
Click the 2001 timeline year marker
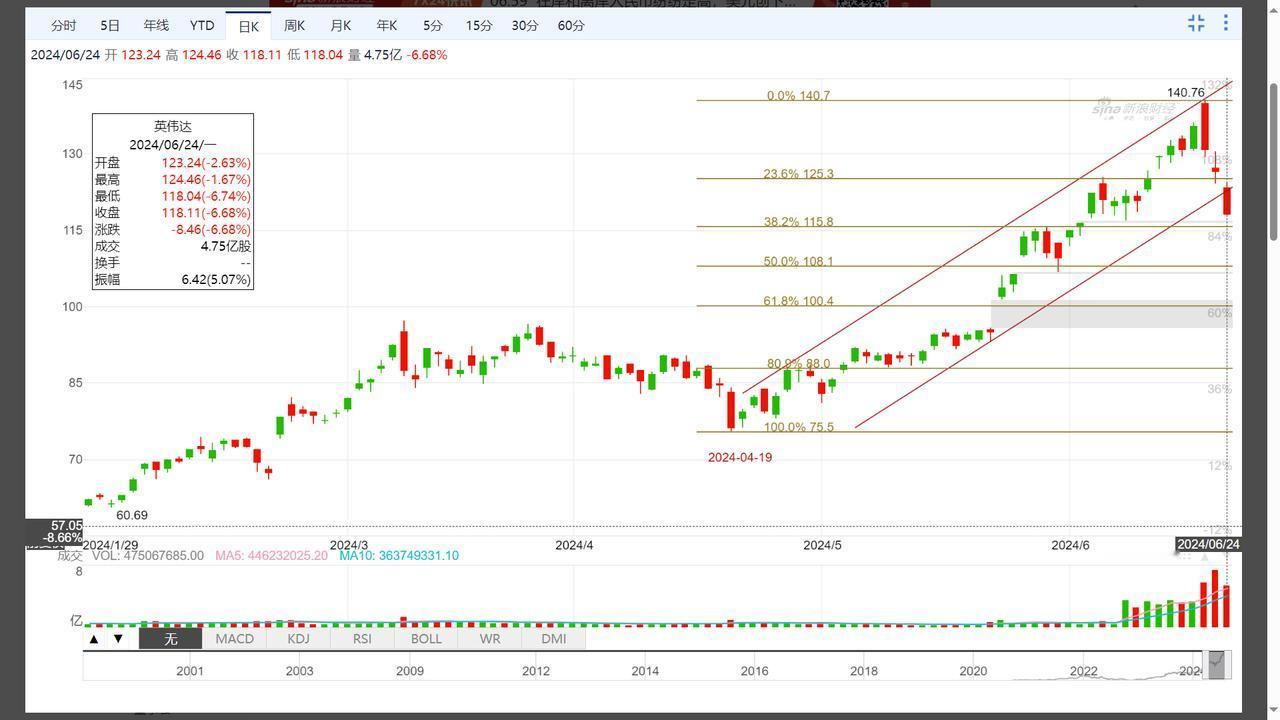tap(190, 671)
